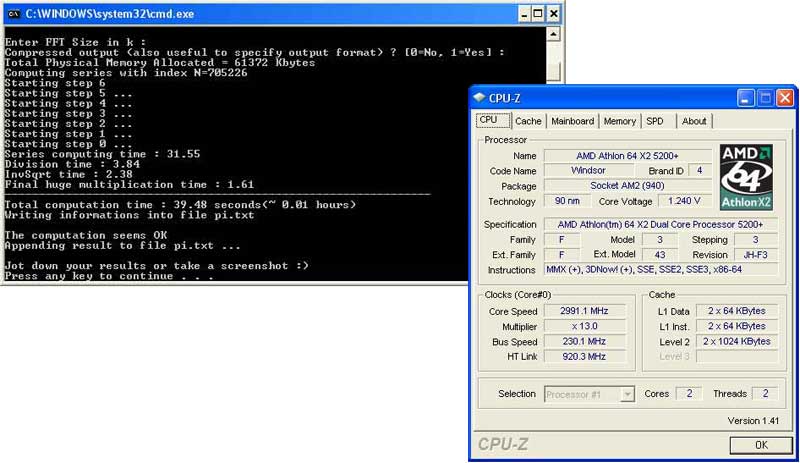Click the Package value Socket AM2 (940)

tap(627, 186)
